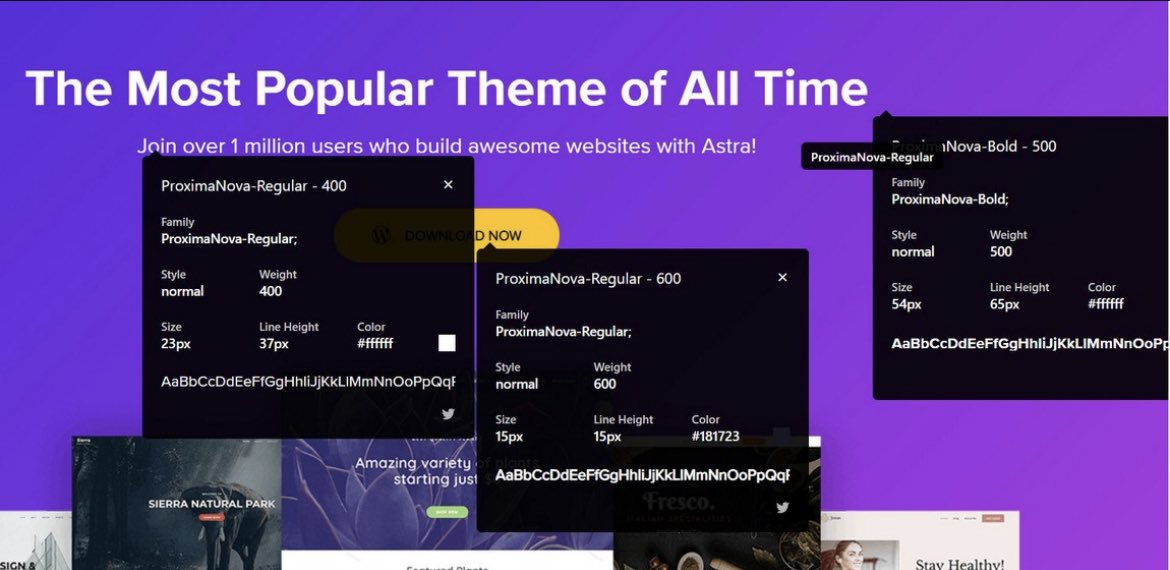Select ProximaNova-Bold - 500 panel title

coord(974,146)
